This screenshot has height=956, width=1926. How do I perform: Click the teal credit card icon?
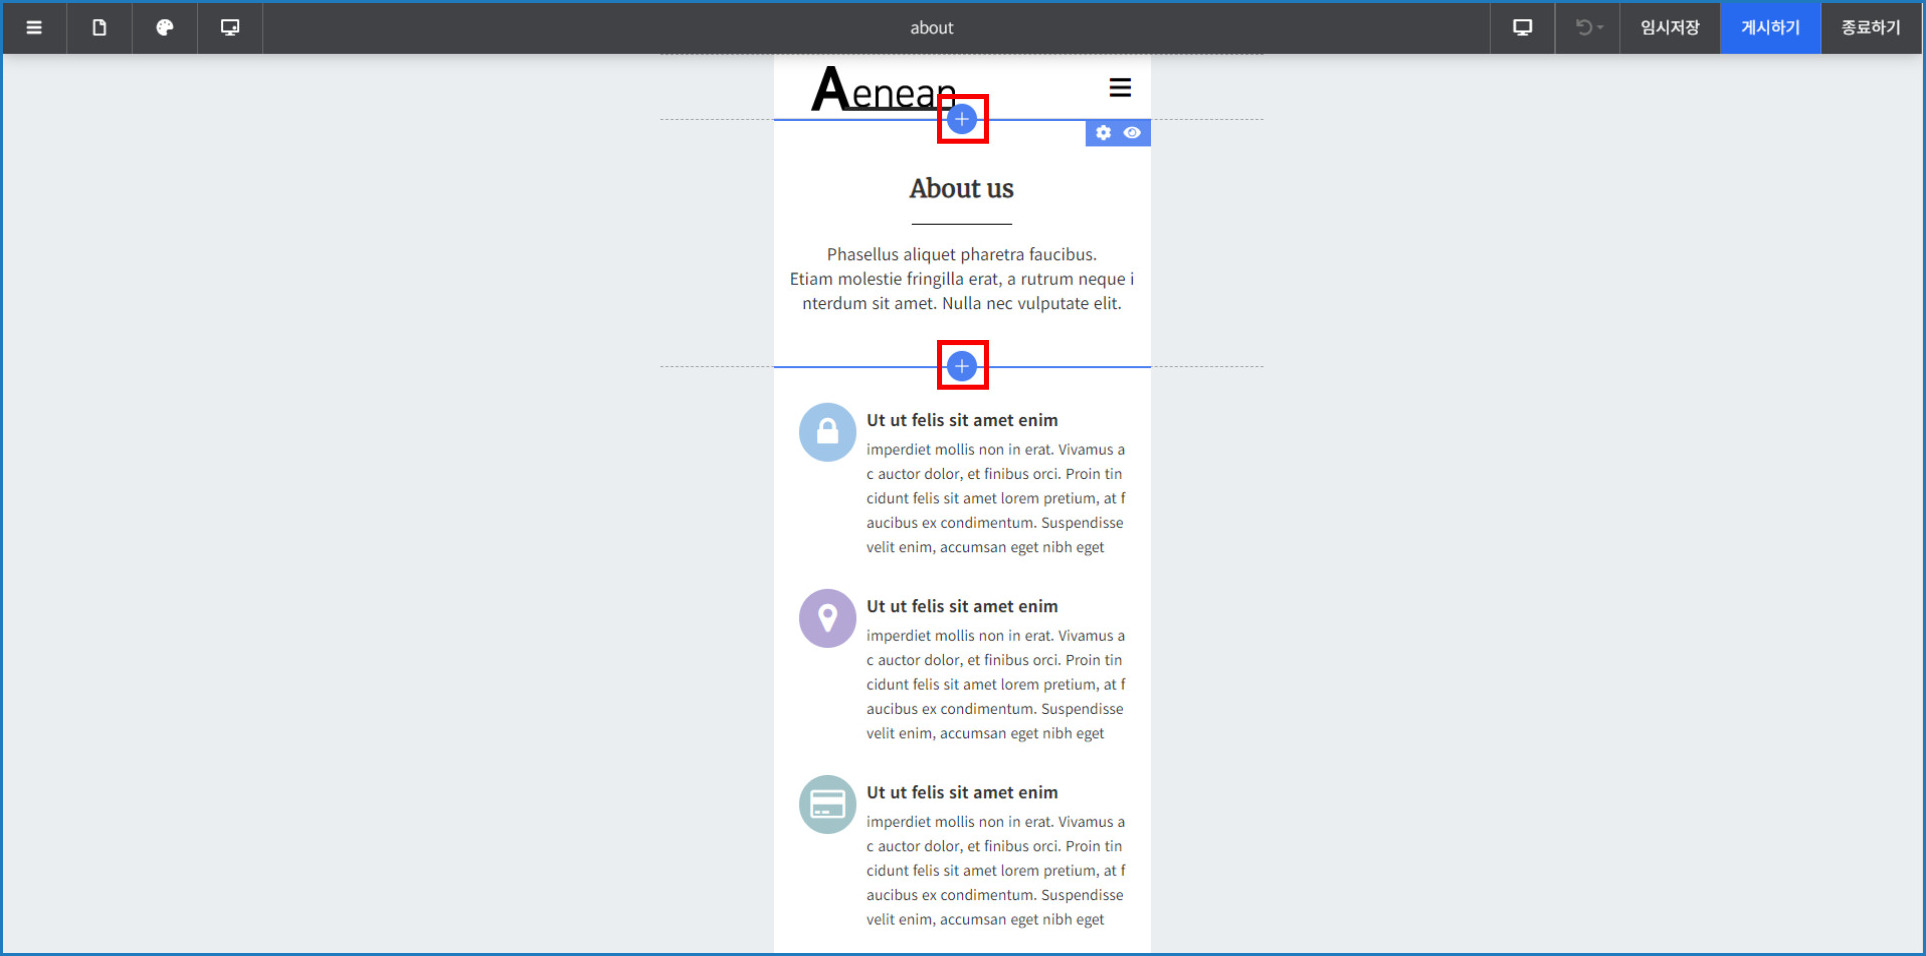click(827, 804)
